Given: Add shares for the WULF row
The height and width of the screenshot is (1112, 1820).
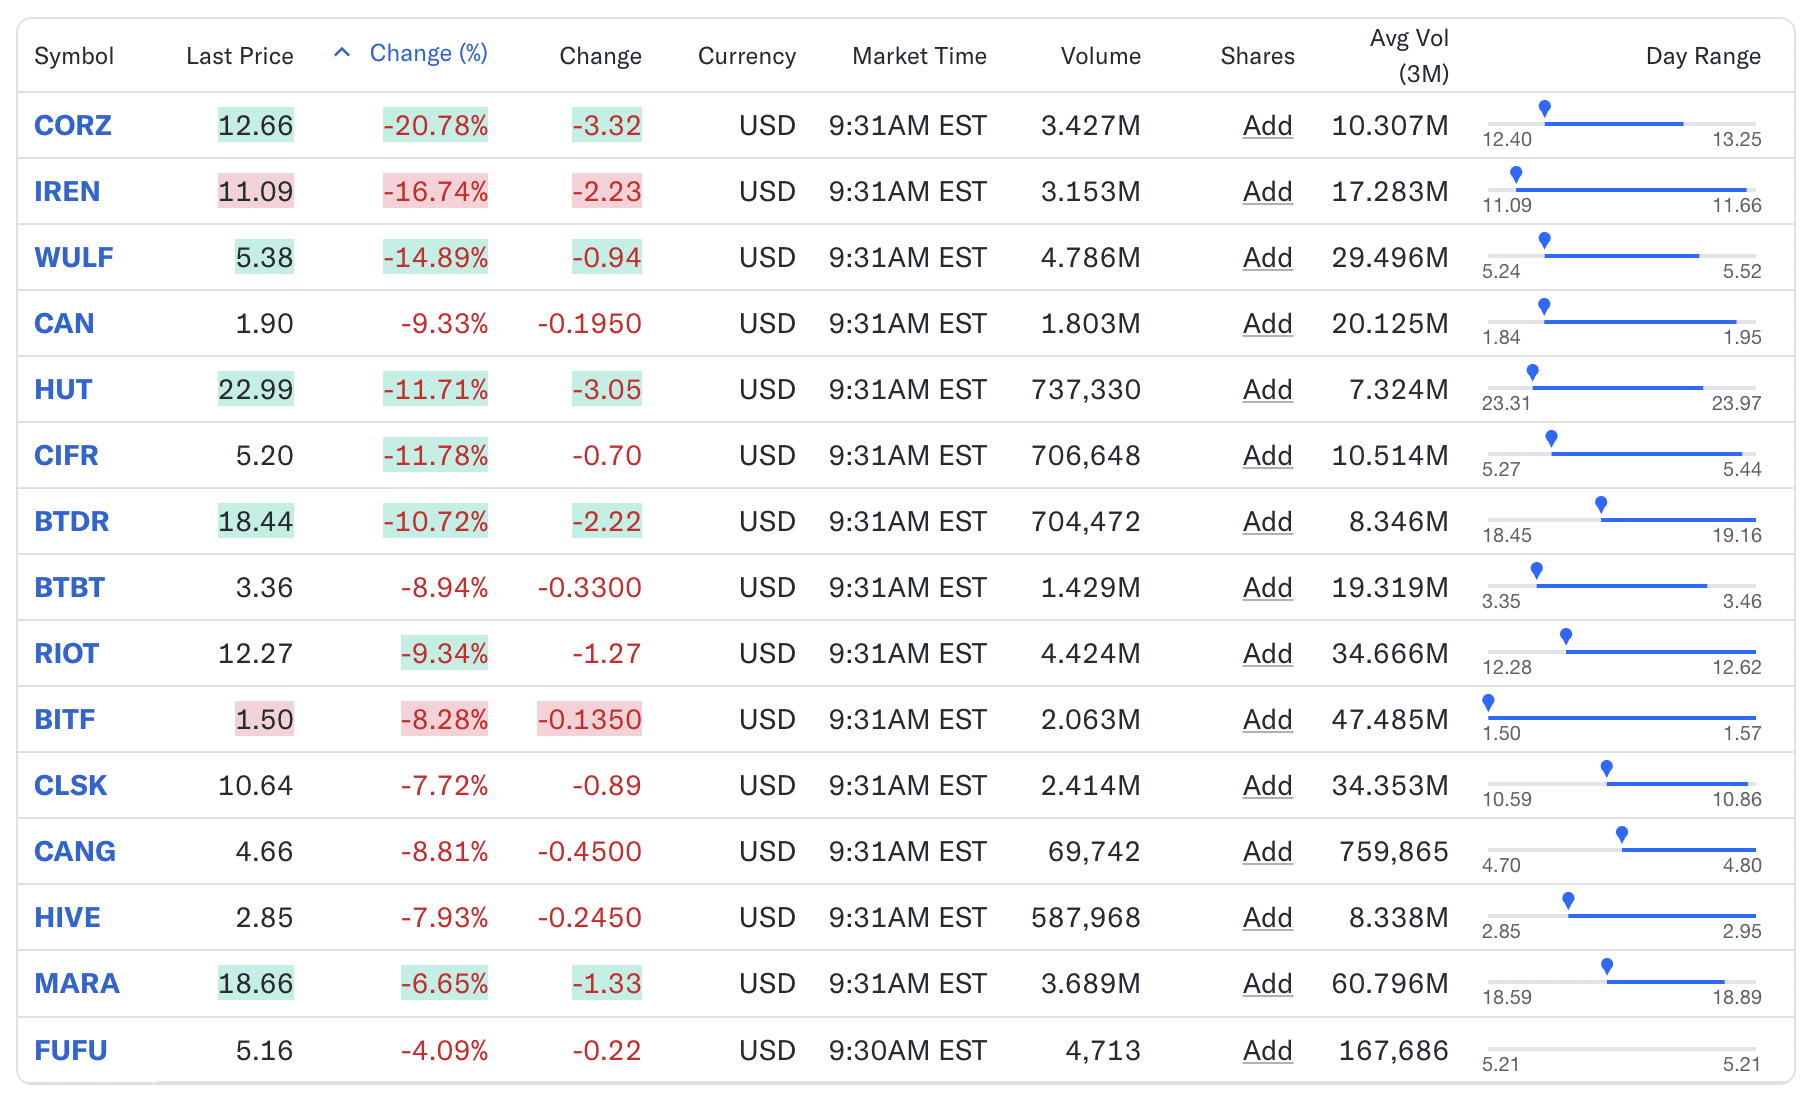Looking at the screenshot, I should [x=1268, y=257].
